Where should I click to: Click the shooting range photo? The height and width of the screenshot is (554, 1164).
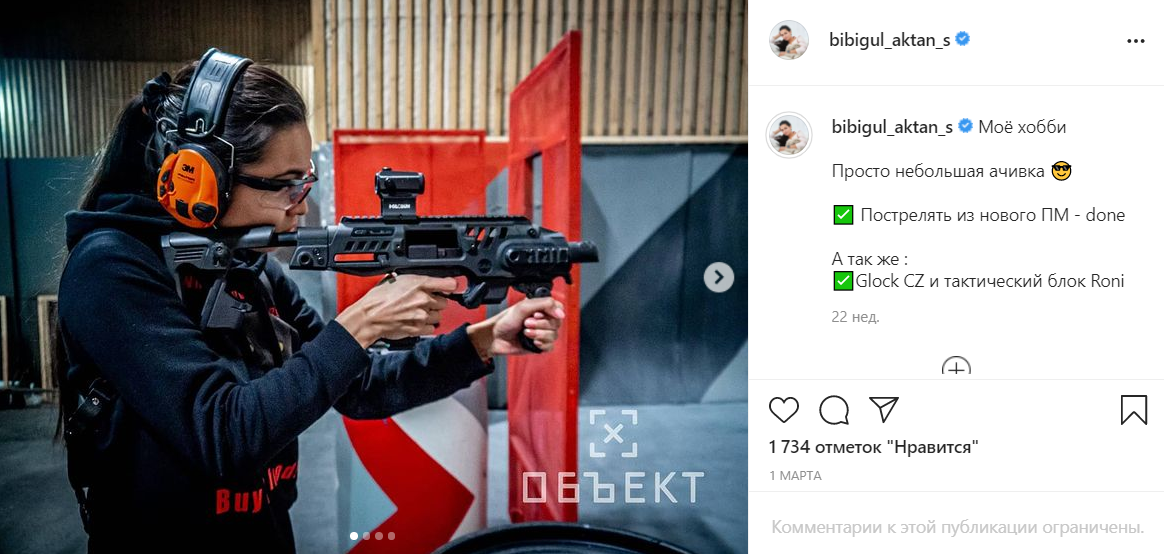(x=373, y=277)
